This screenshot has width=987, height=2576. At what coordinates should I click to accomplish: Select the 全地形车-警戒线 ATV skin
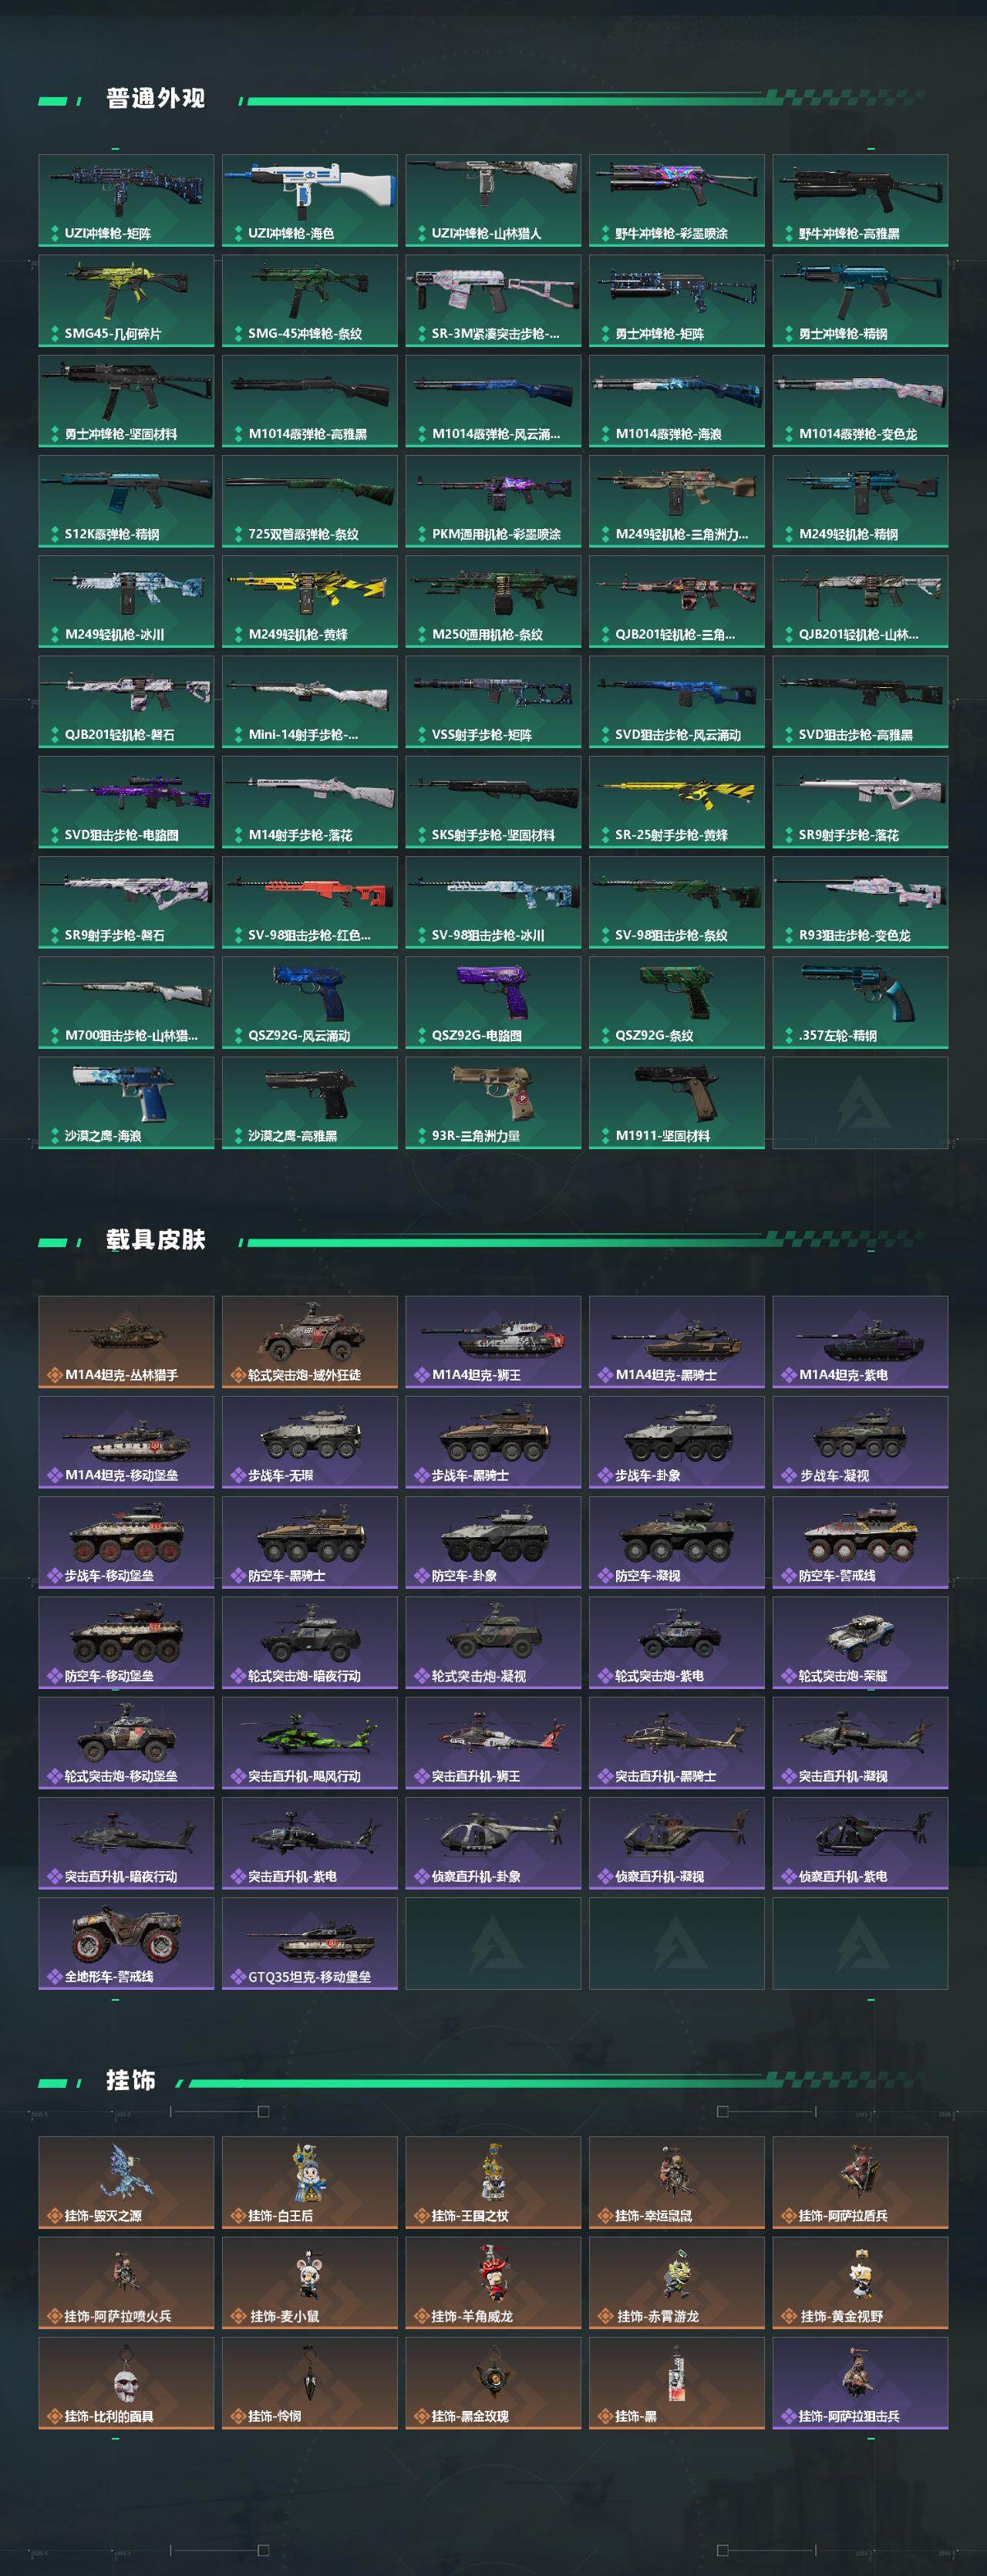coord(126,1943)
